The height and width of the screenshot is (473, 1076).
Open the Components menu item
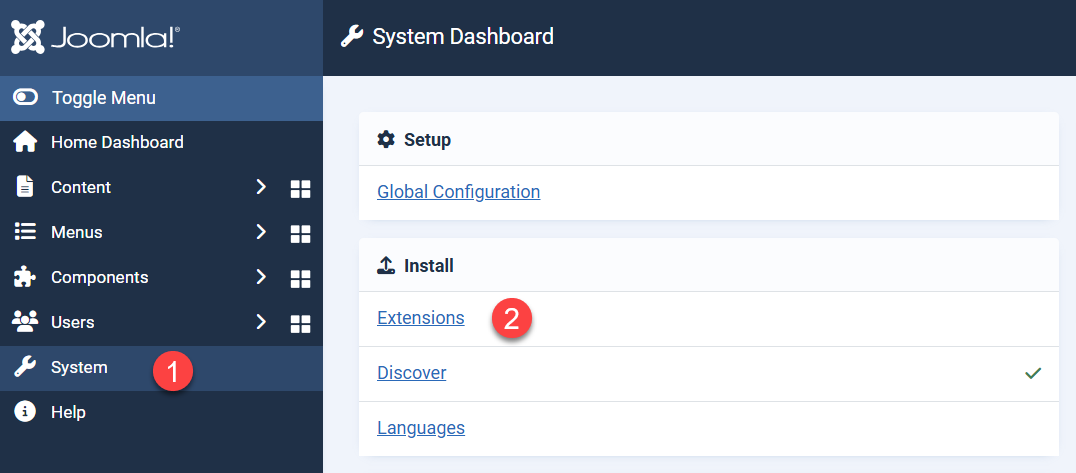(x=100, y=277)
